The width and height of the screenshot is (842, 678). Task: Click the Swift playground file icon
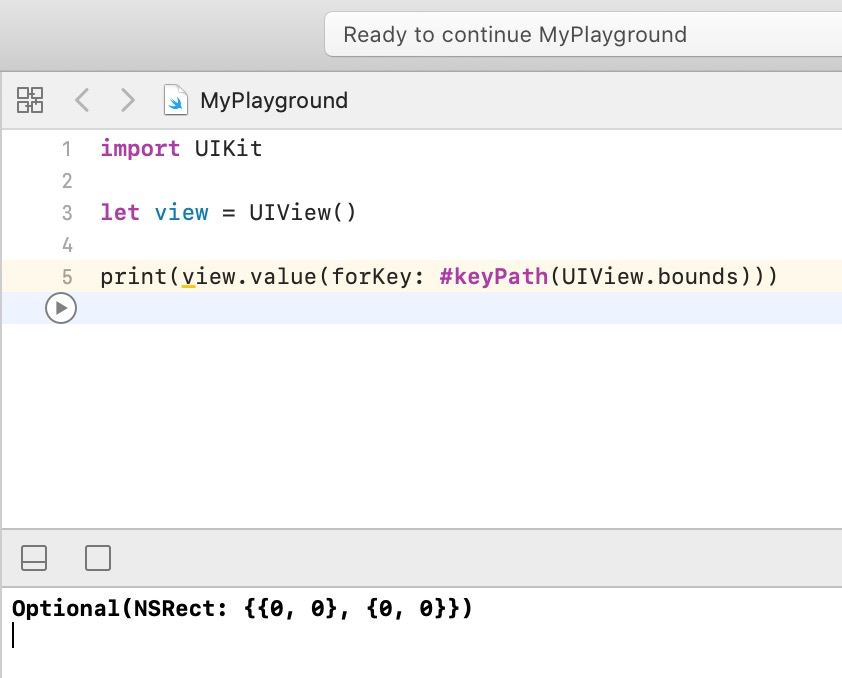pyautogui.click(x=176, y=100)
